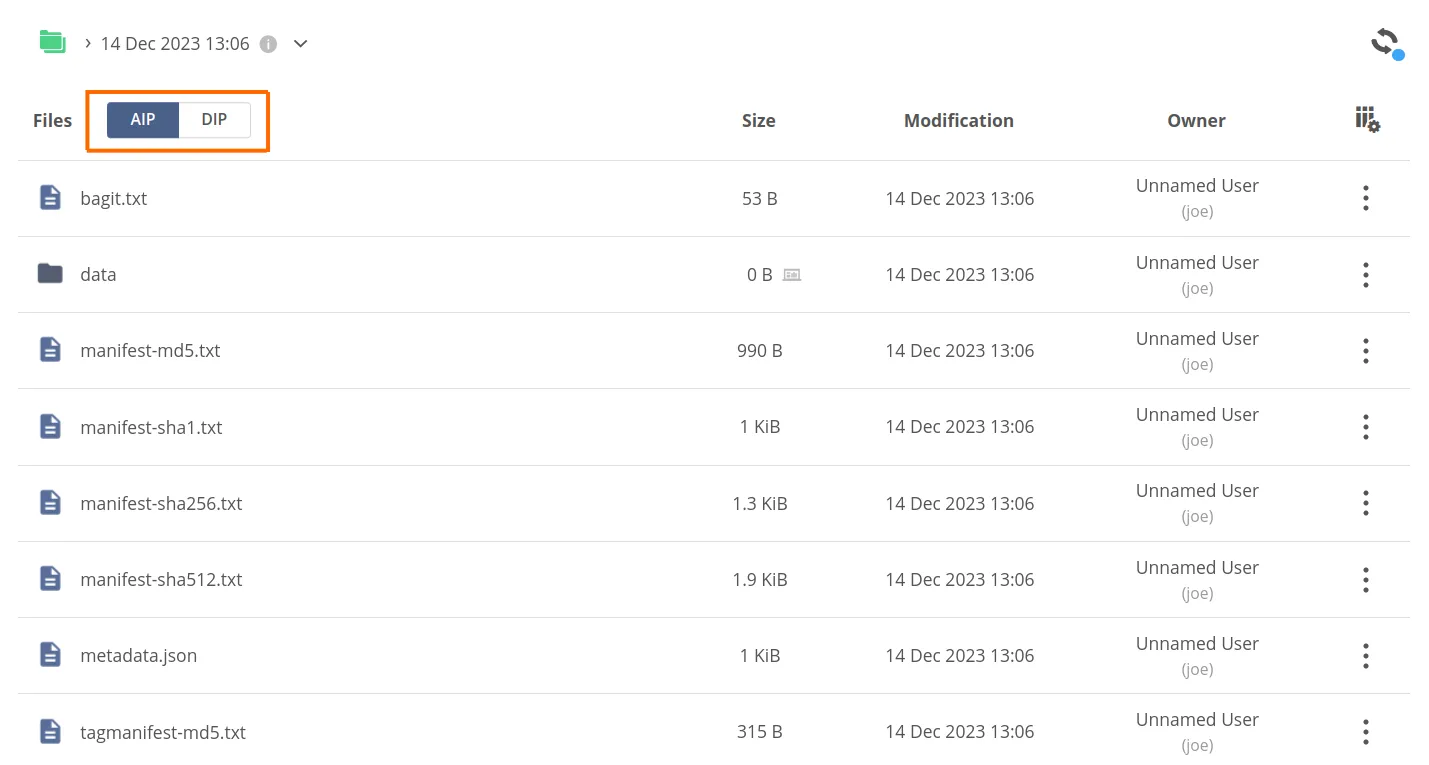Open the actions menu for the data folder
This screenshot has width=1429, height=765.
coord(1366,275)
